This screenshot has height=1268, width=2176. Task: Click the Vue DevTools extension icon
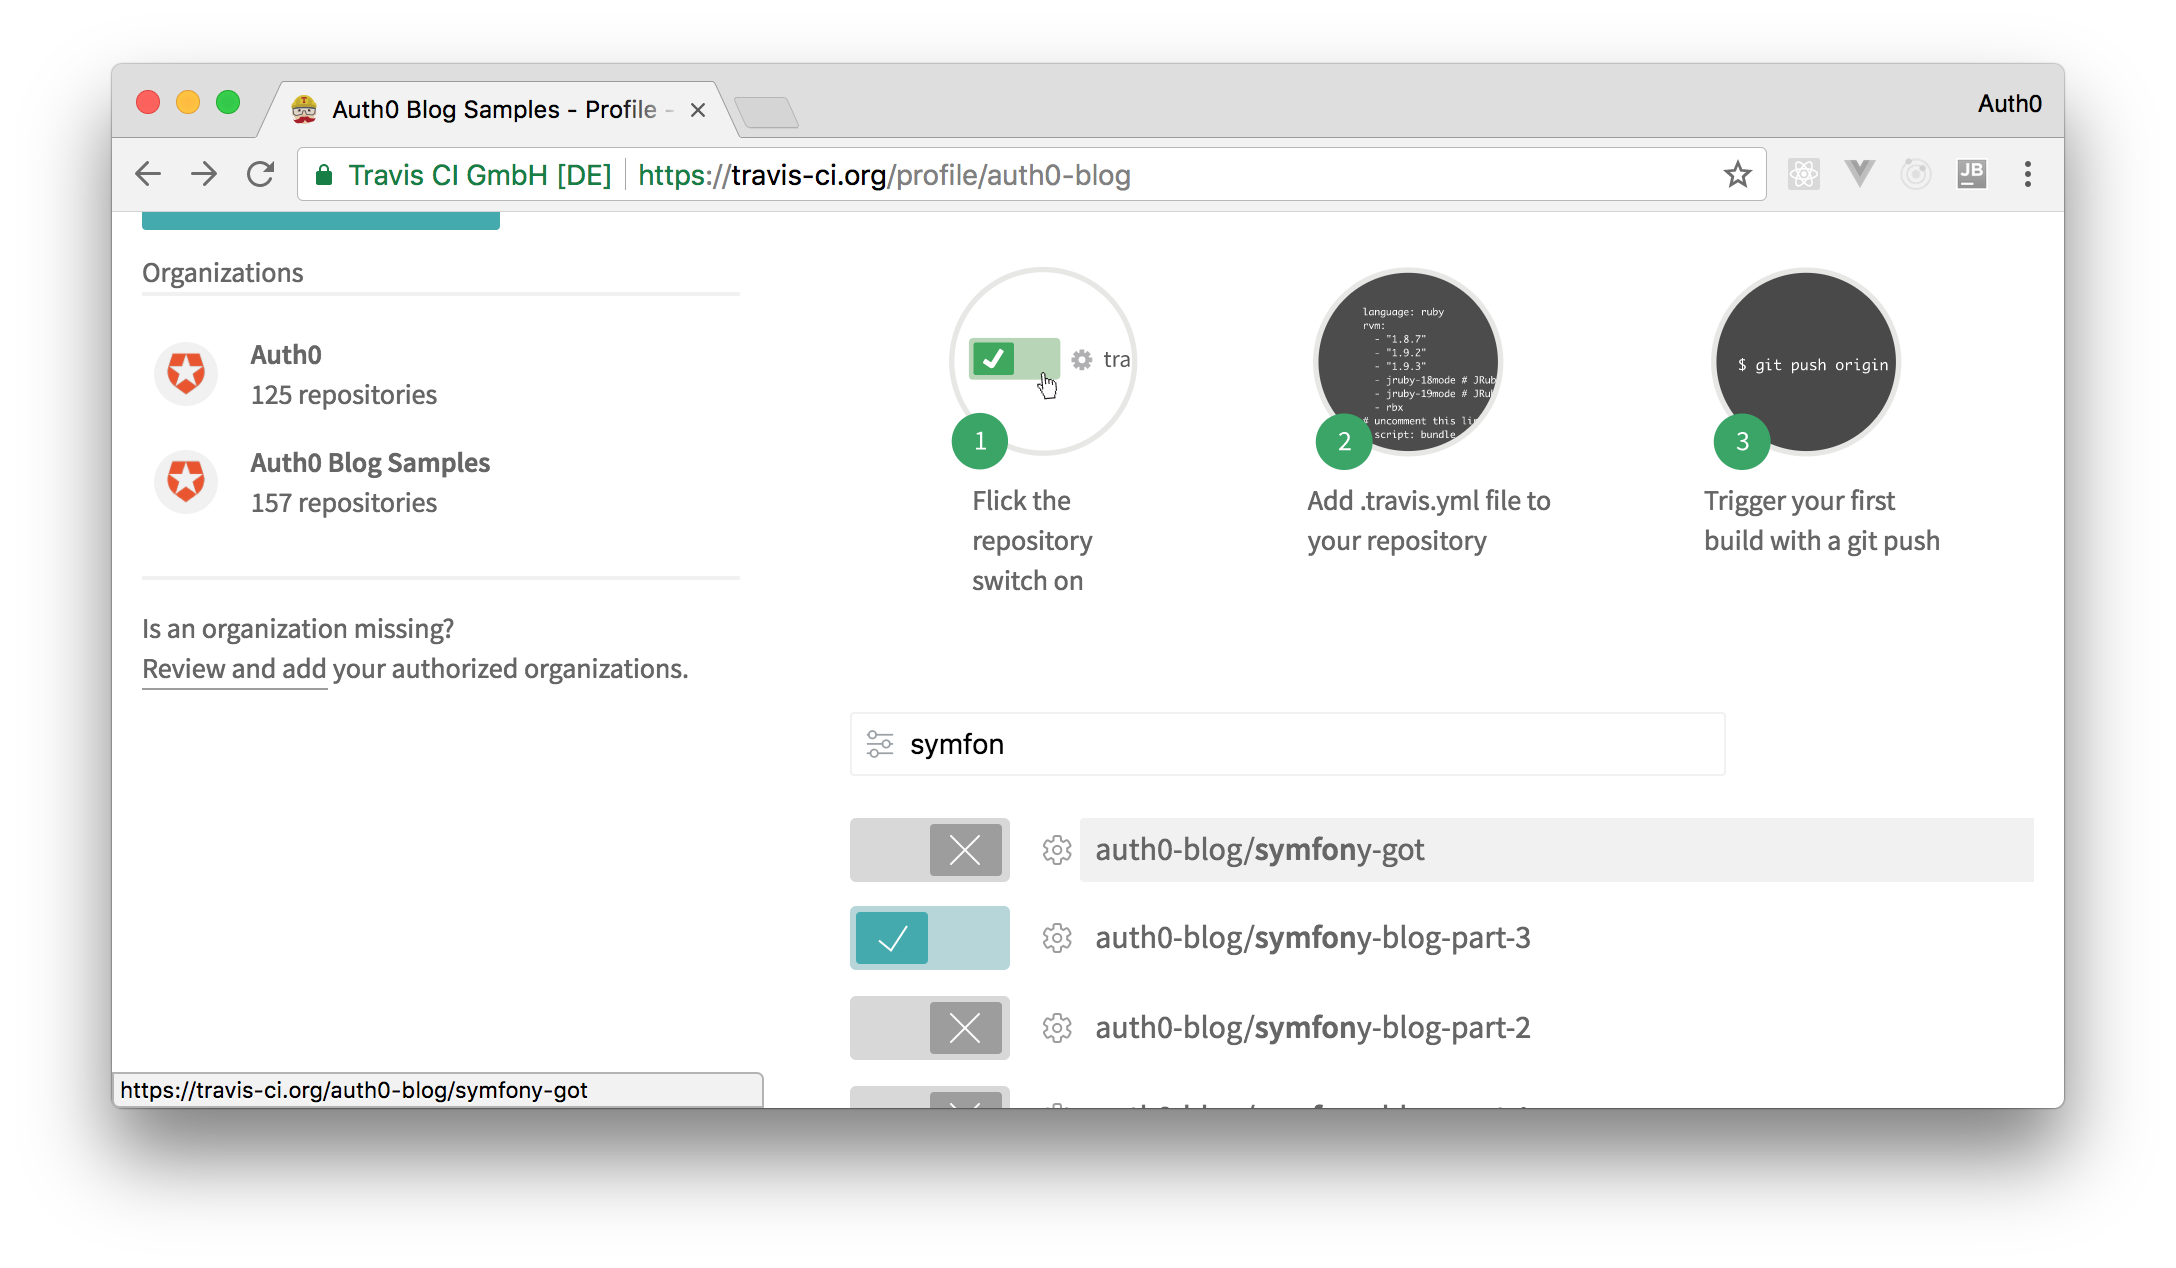pyautogui.click(x=1859, y=175)
